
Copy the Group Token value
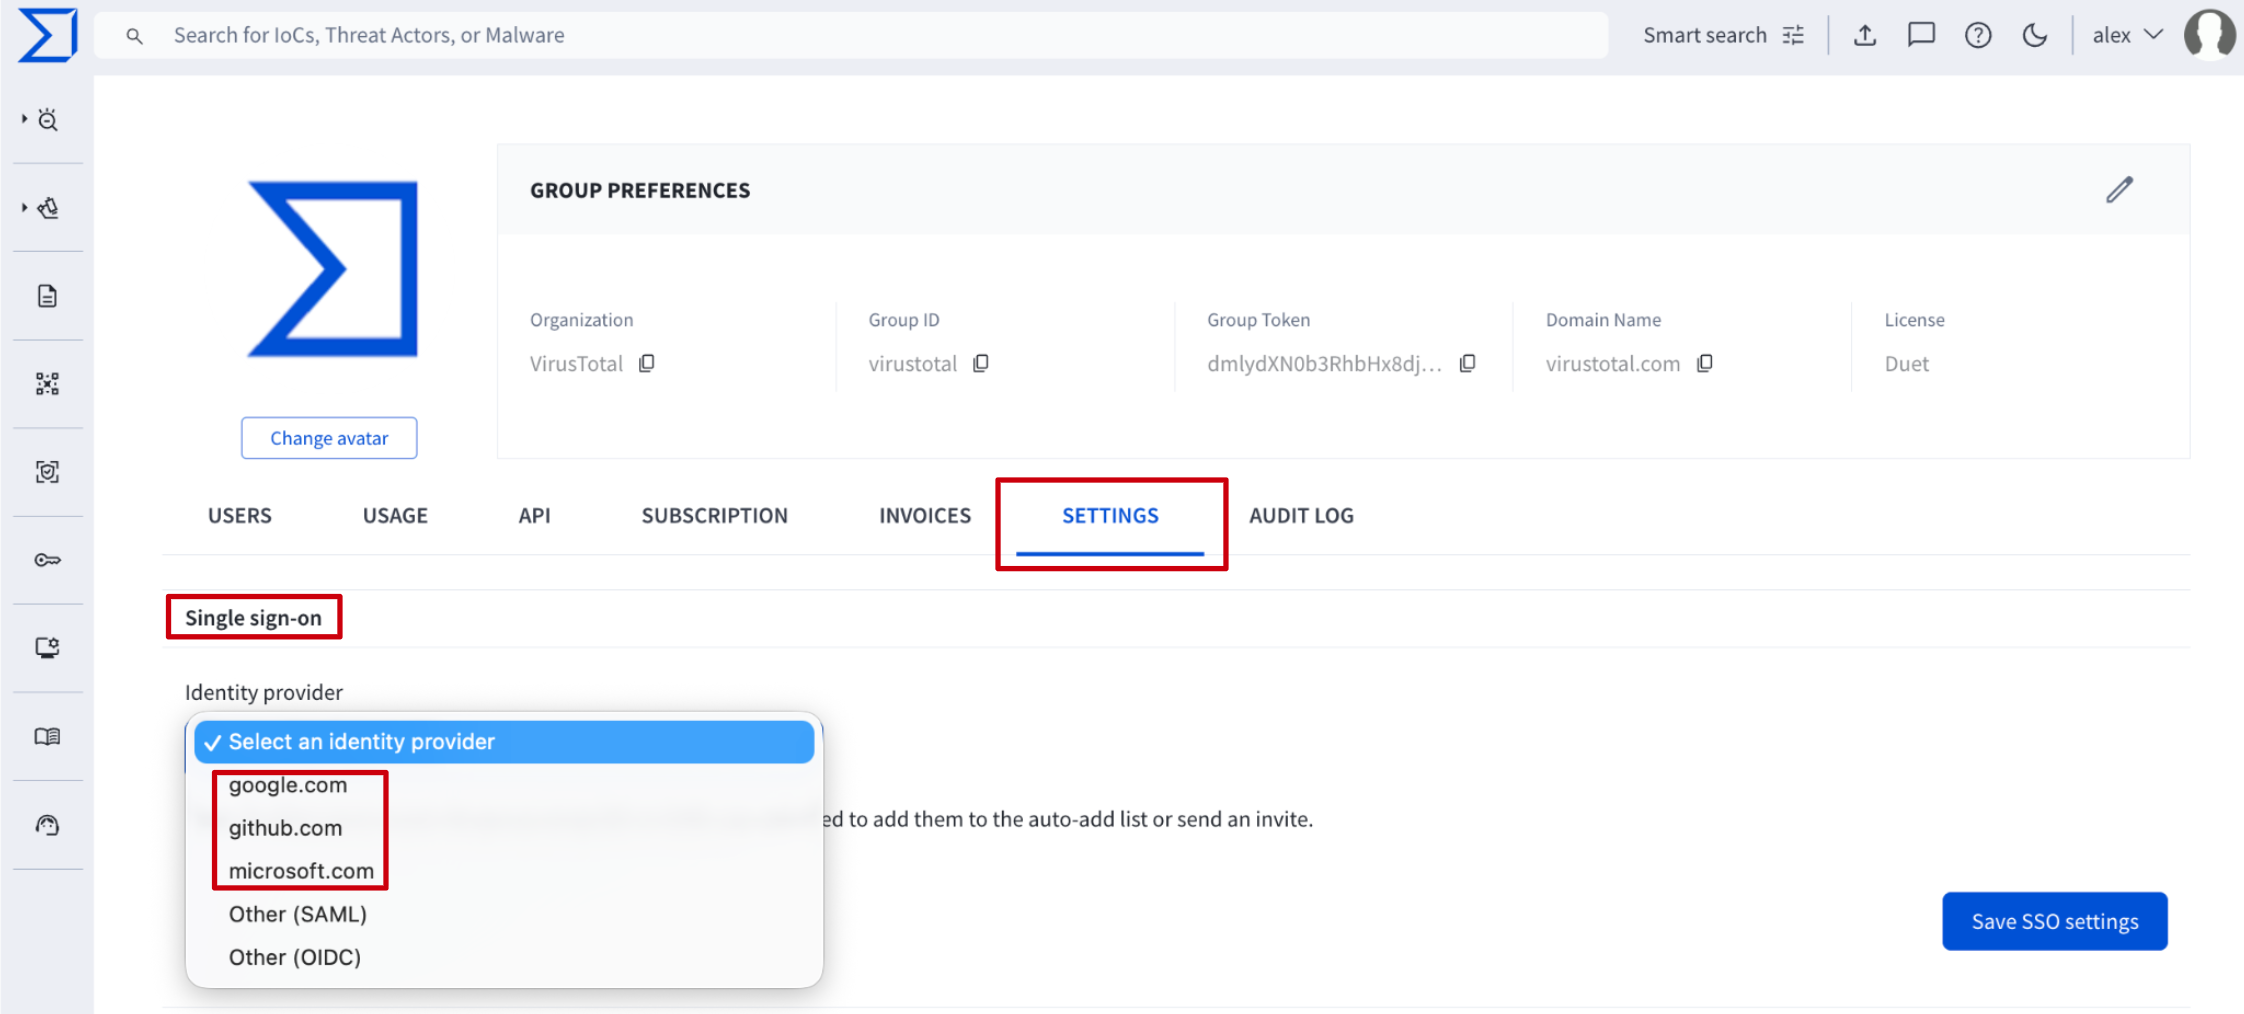1468,363
